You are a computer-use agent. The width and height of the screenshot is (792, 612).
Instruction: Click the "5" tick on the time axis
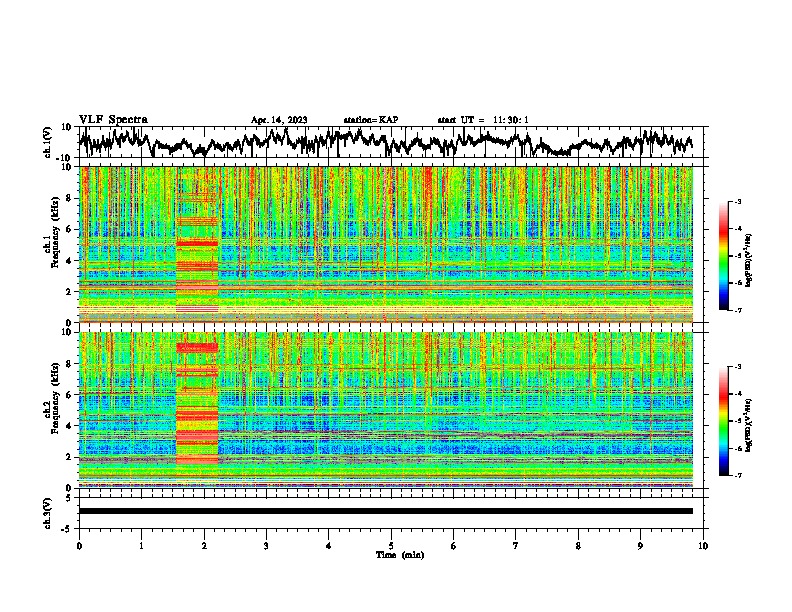click(x=391, y=546)
